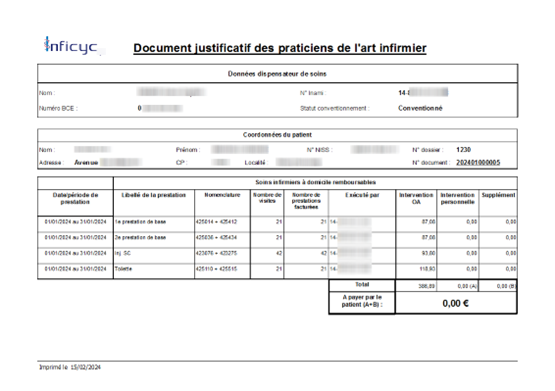Click the nomenclature code of the Toilette row
Screen dimensions: 555x391
click(216, 269)
